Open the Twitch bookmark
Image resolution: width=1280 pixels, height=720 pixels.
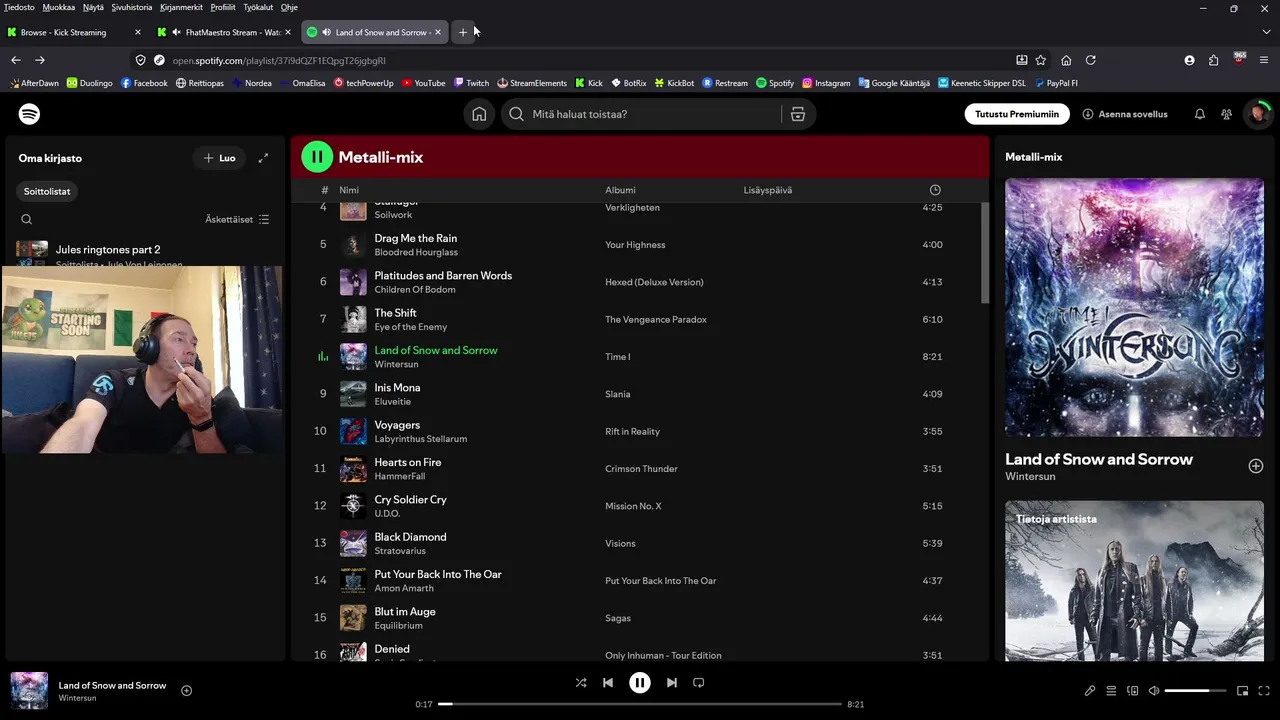point(471,83)
